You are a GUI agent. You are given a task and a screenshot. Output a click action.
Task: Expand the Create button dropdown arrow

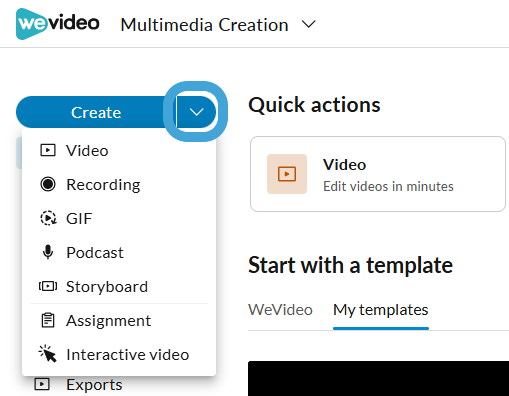tap(196, 112)
